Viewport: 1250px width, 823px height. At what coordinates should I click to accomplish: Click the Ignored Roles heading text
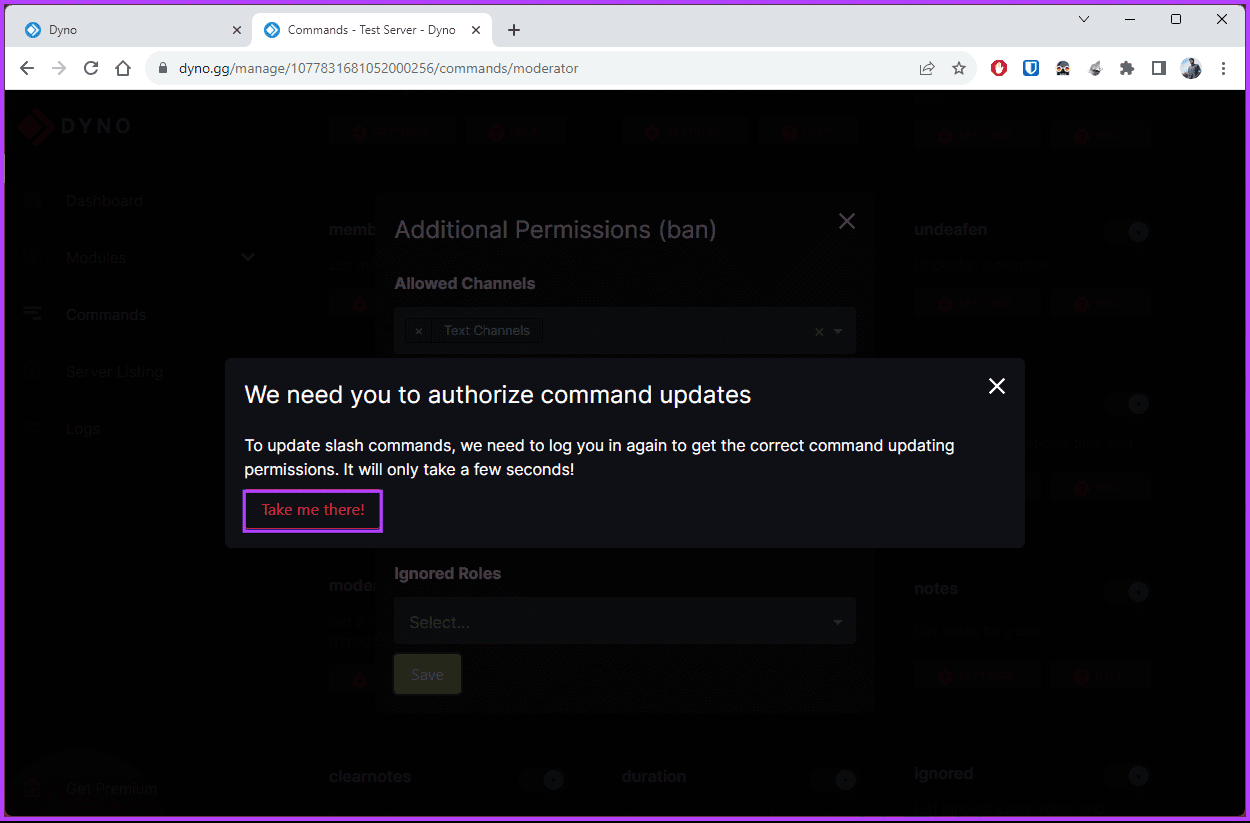coord(448,574)
